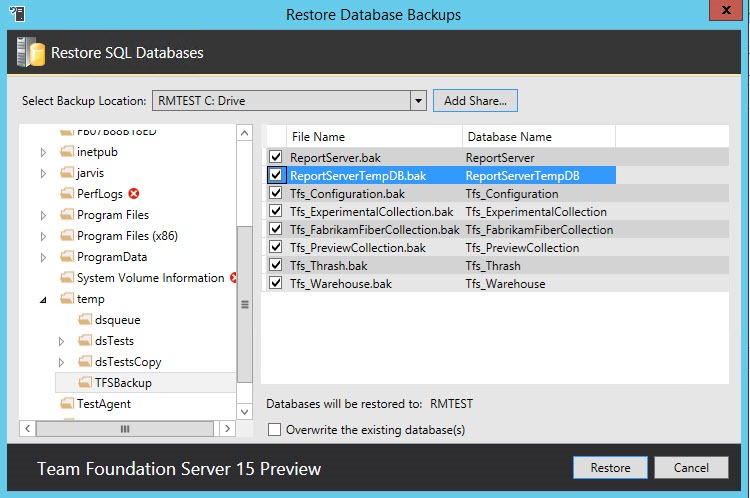The height and width of the screenshot is (498, 750).
Task: Uncheck the ReportServer.bak checkbox
Action: pyautogui.click(x=276, y=157)
